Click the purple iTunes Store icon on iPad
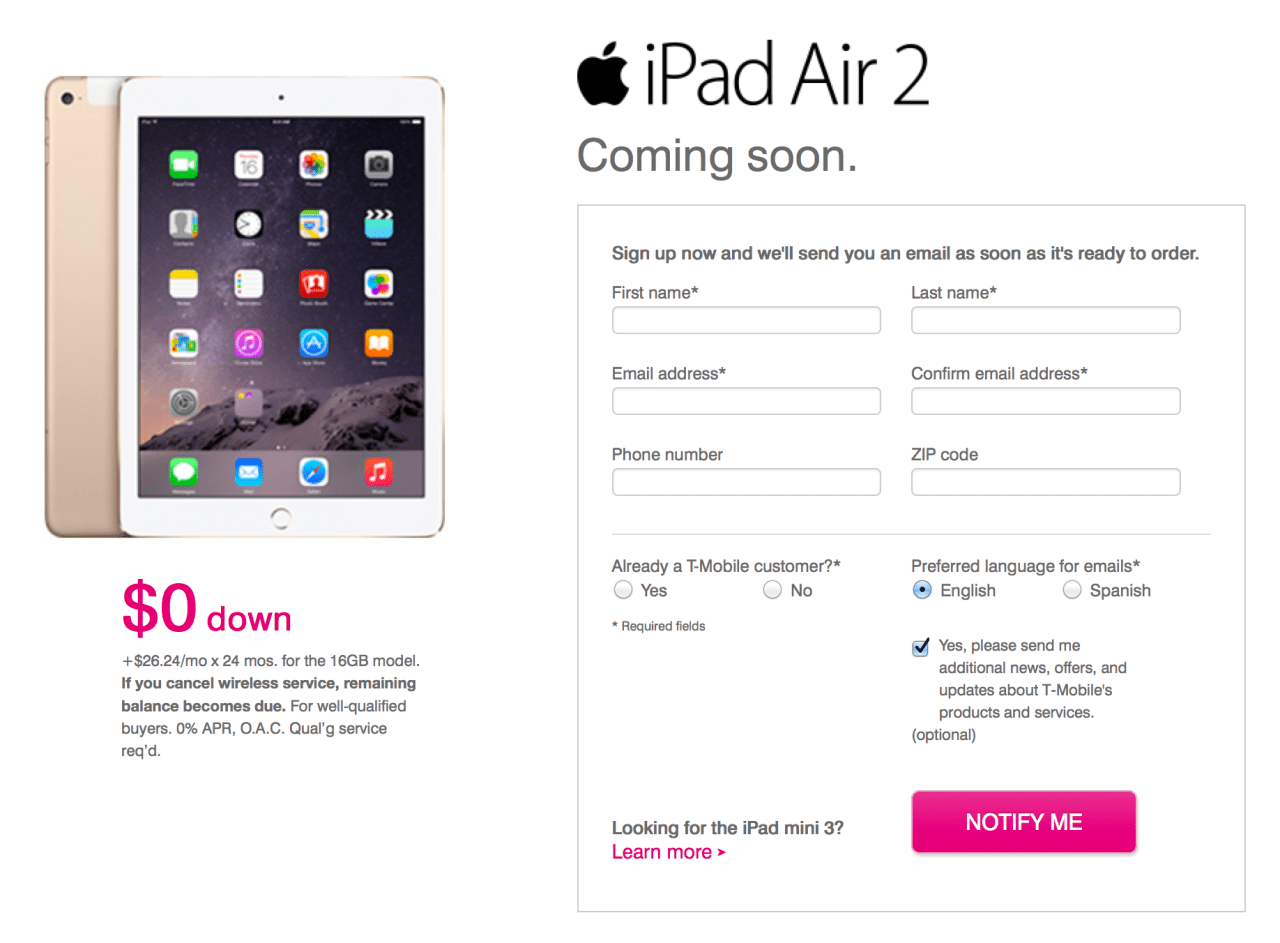The width and height of the screenshot is (1280, 943). point(248,344)
